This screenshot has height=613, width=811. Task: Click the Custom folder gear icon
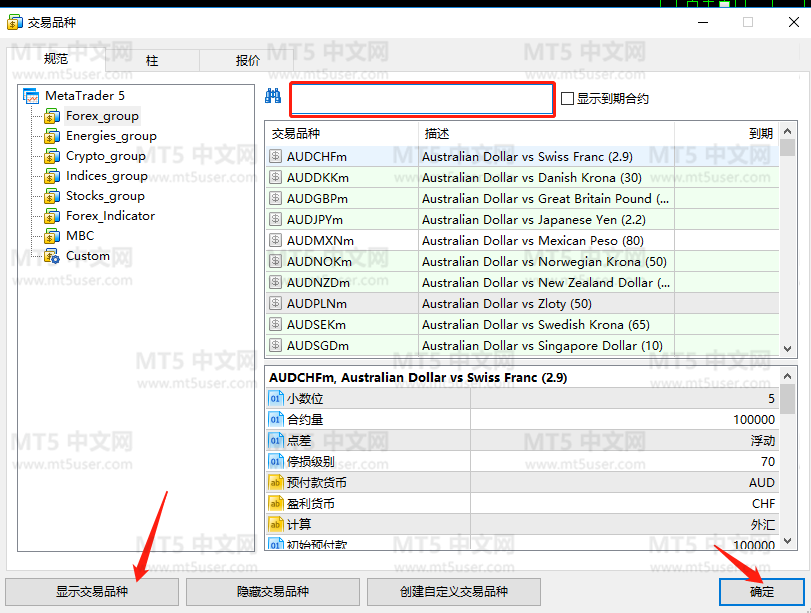(x=52, y=256)
